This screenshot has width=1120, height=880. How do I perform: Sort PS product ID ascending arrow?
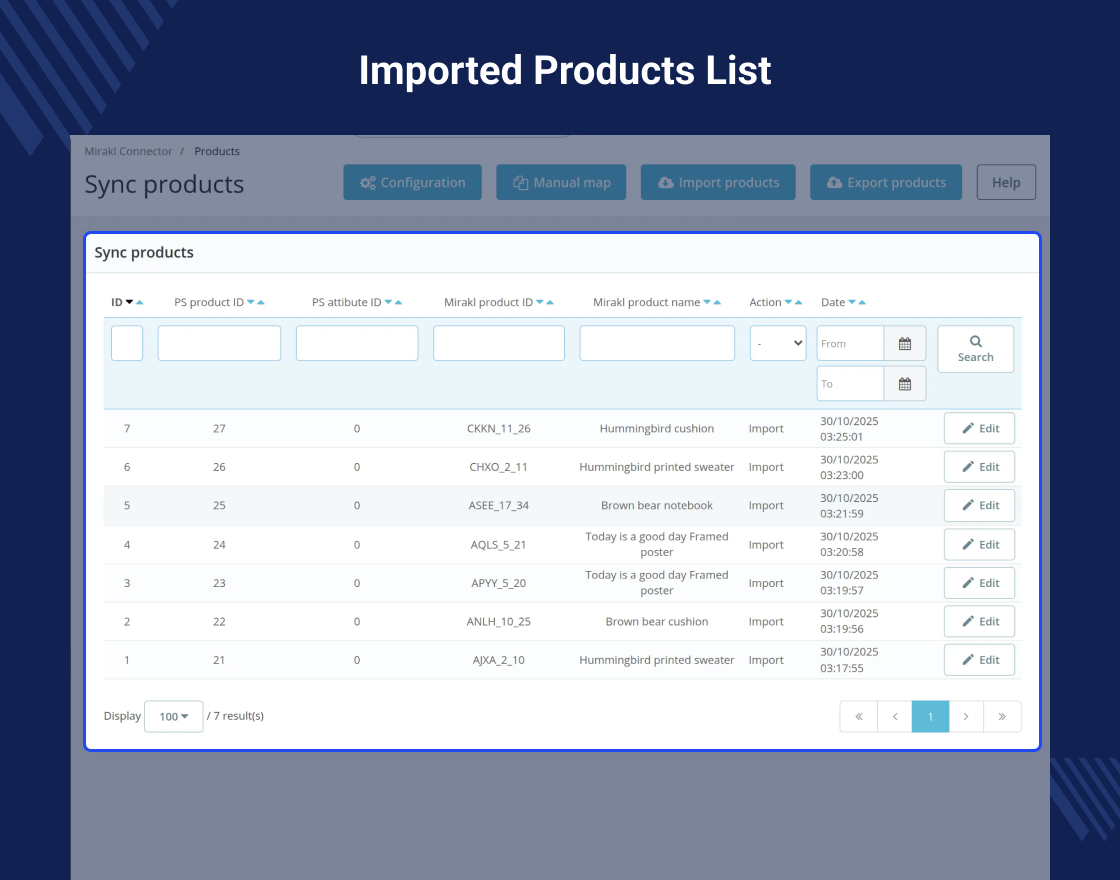point(261,302)
